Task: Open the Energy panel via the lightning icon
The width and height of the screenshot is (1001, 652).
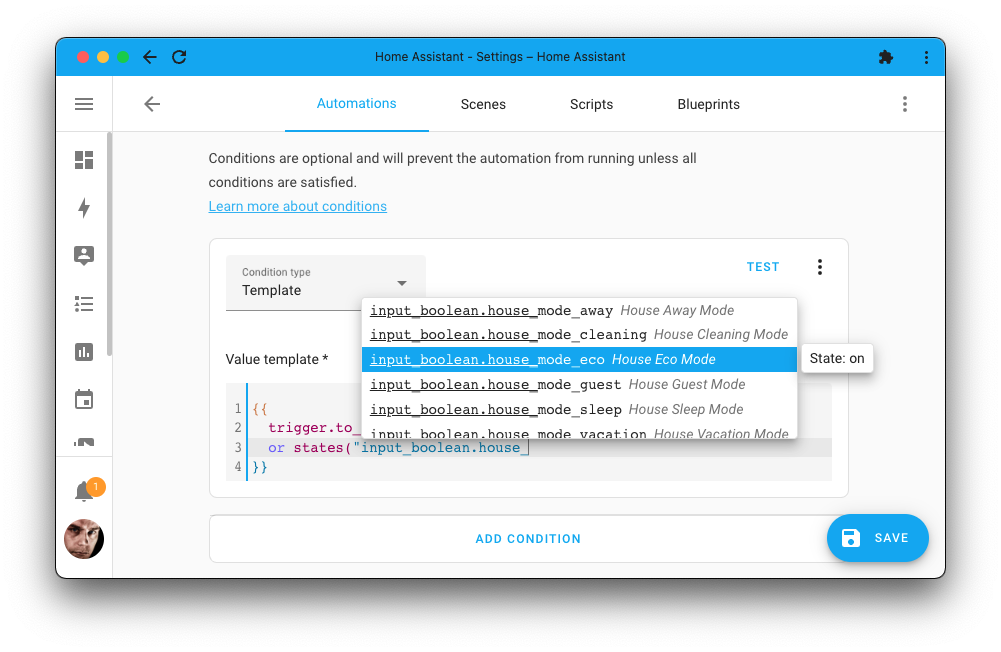Action: 84,208
